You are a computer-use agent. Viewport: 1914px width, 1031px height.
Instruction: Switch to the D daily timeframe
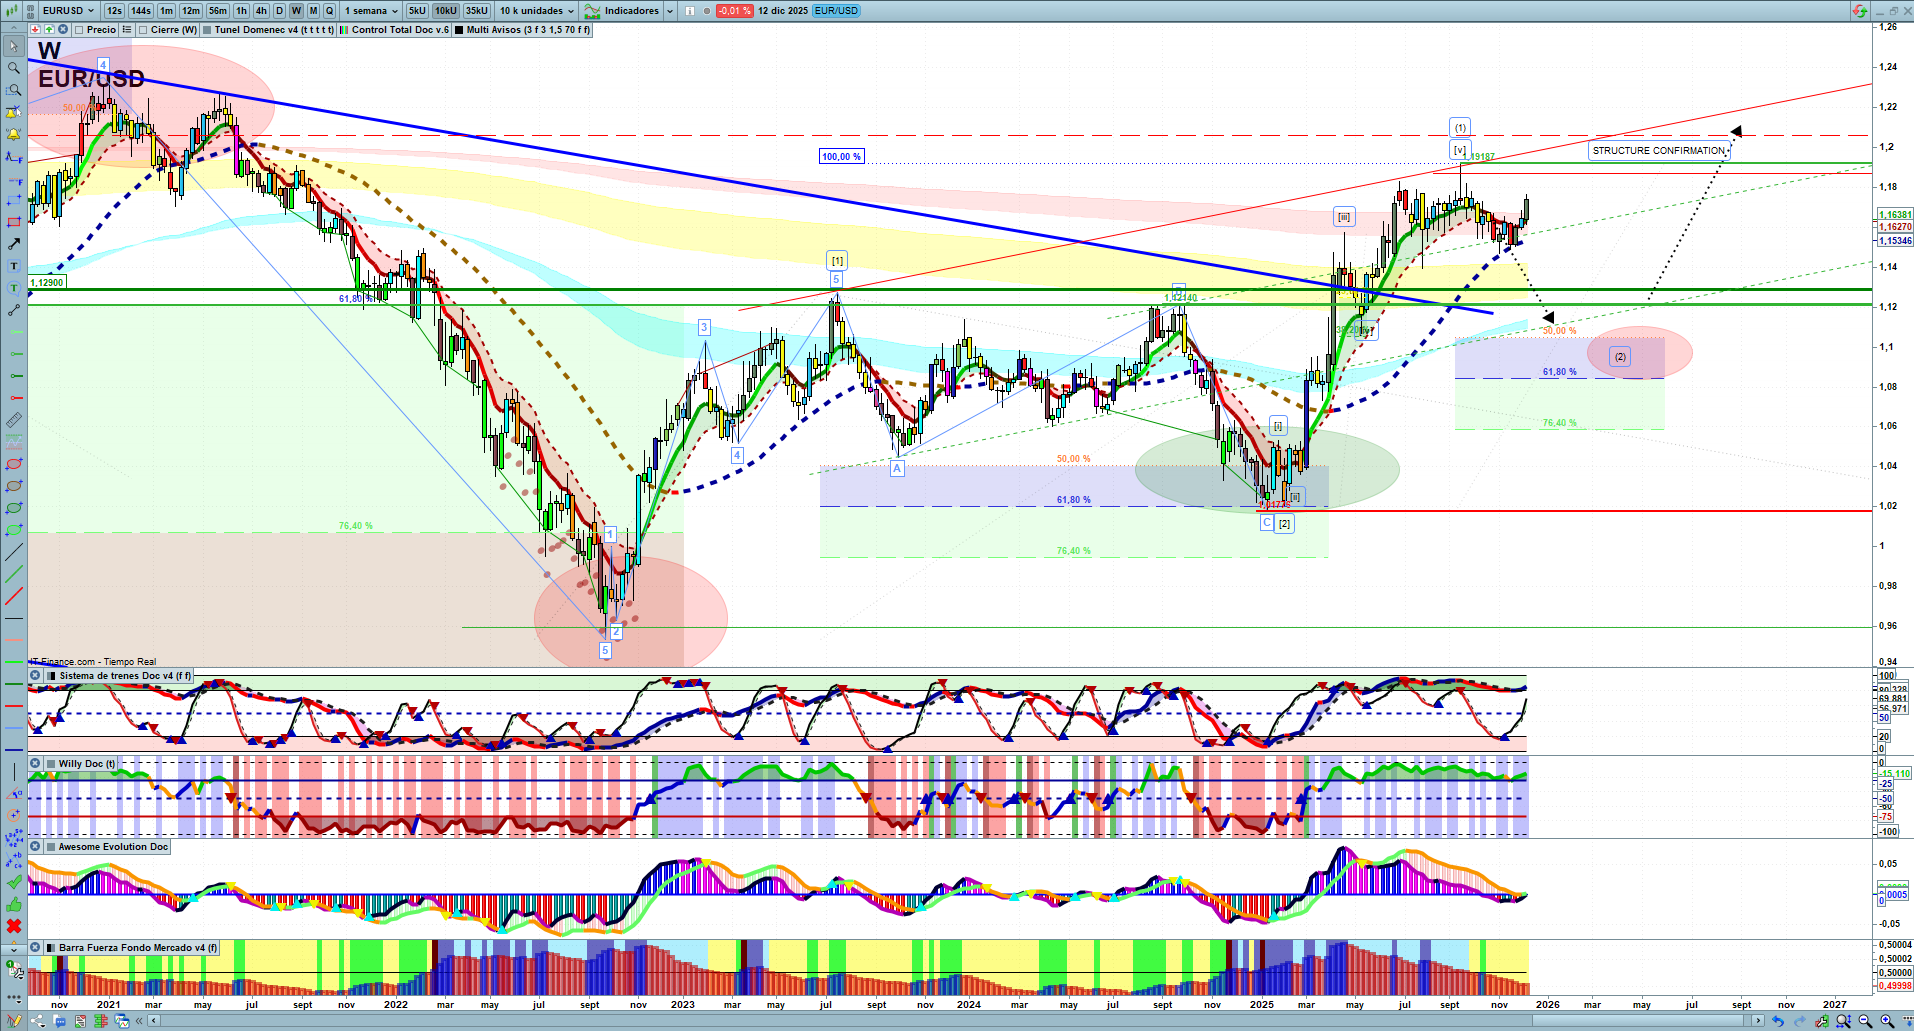pyautogui.click(x=280, y=11)
